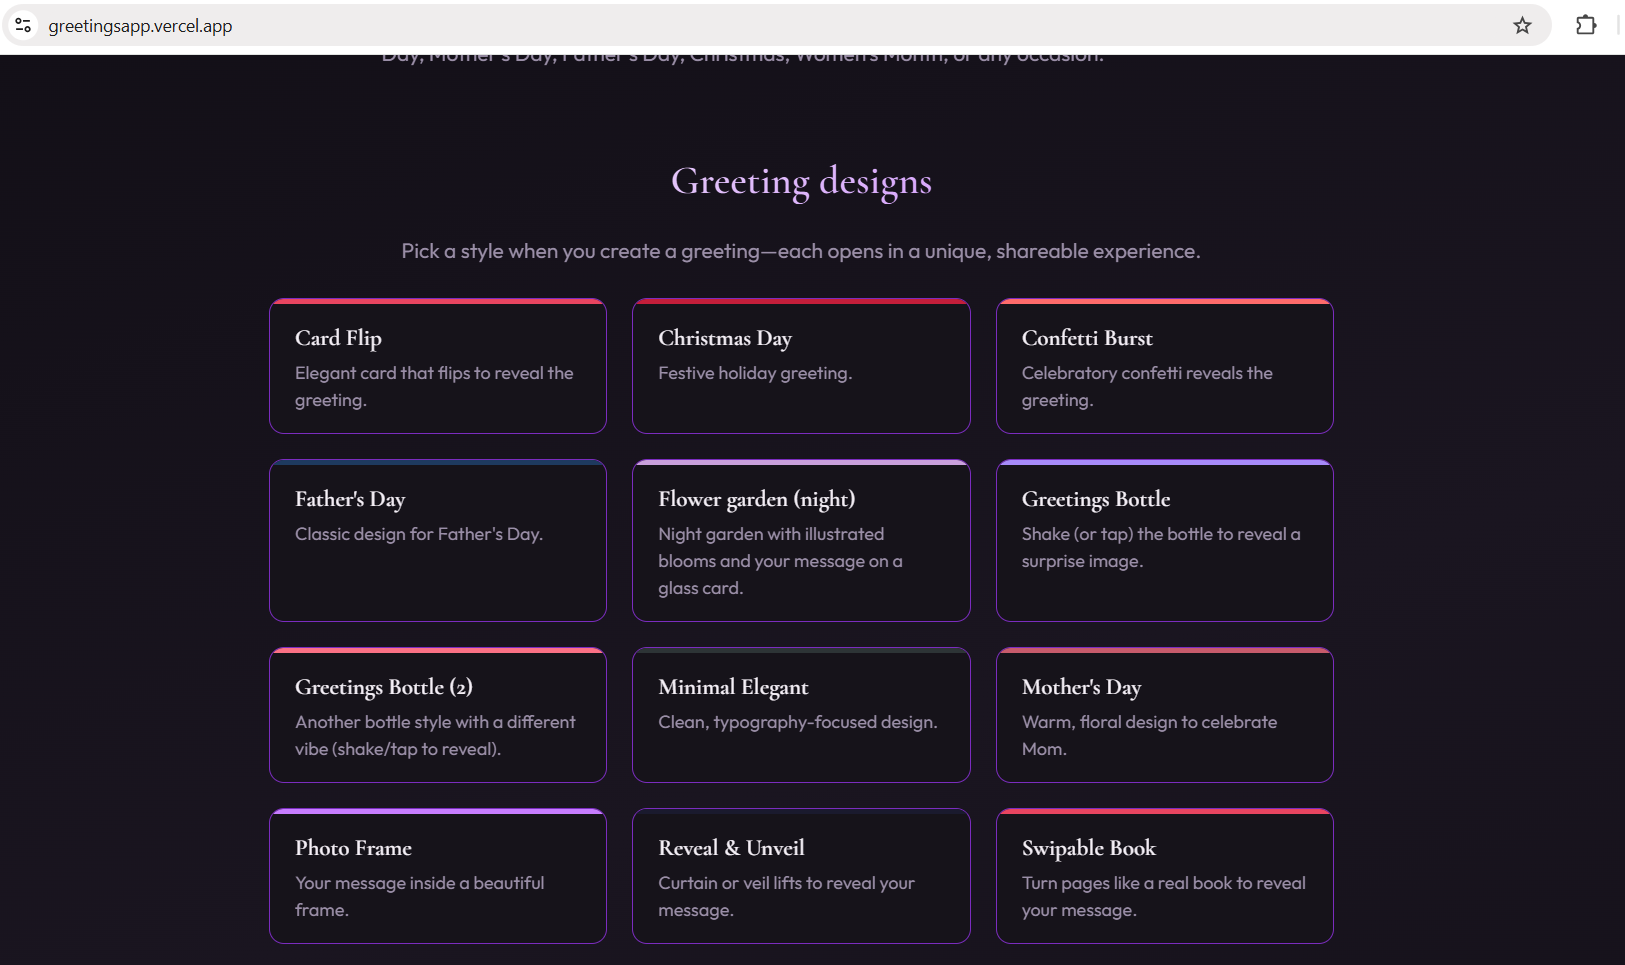Click 'Classic design for Father's Day.' text

(419, 534)
